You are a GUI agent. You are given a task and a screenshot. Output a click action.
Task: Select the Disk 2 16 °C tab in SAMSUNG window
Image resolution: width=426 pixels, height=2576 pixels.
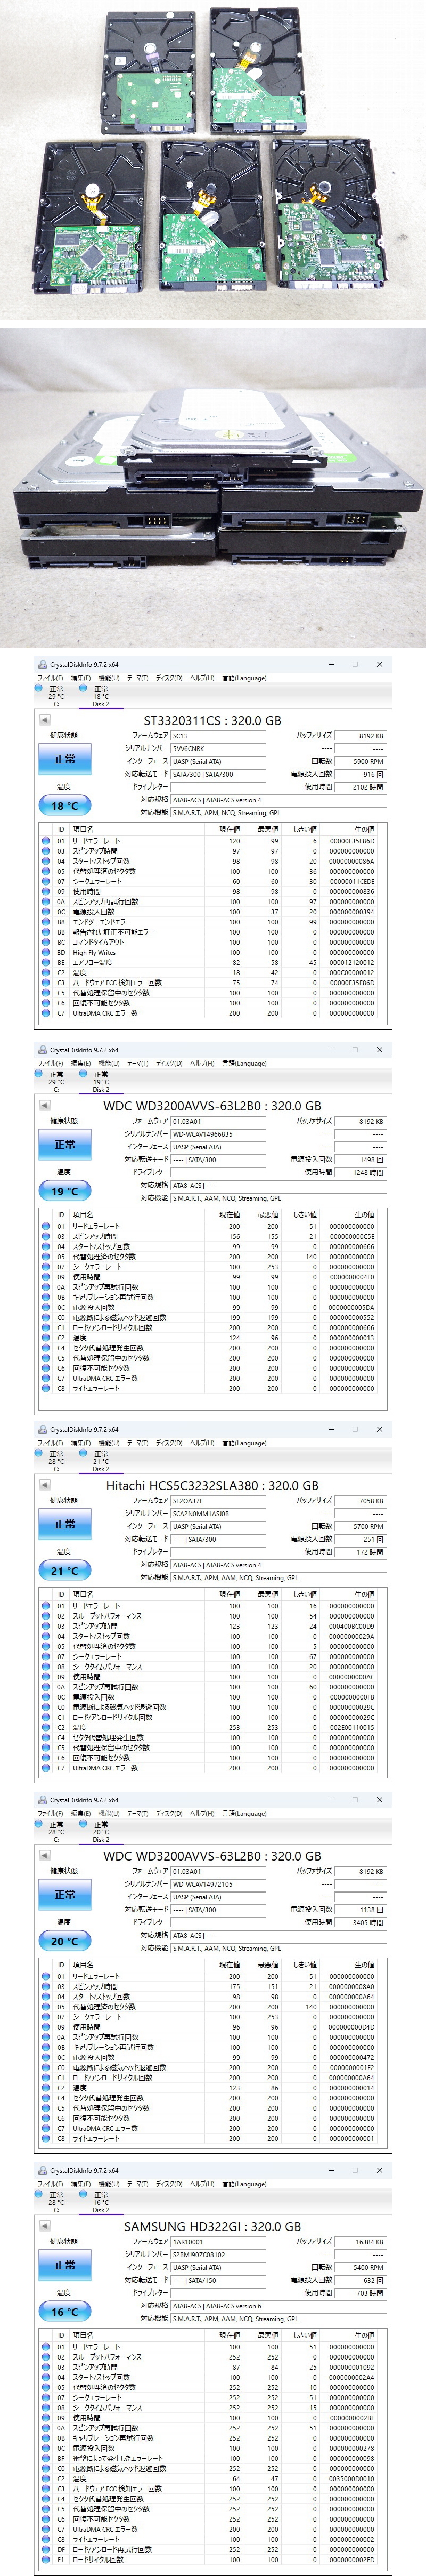[x=101, y=2202]
